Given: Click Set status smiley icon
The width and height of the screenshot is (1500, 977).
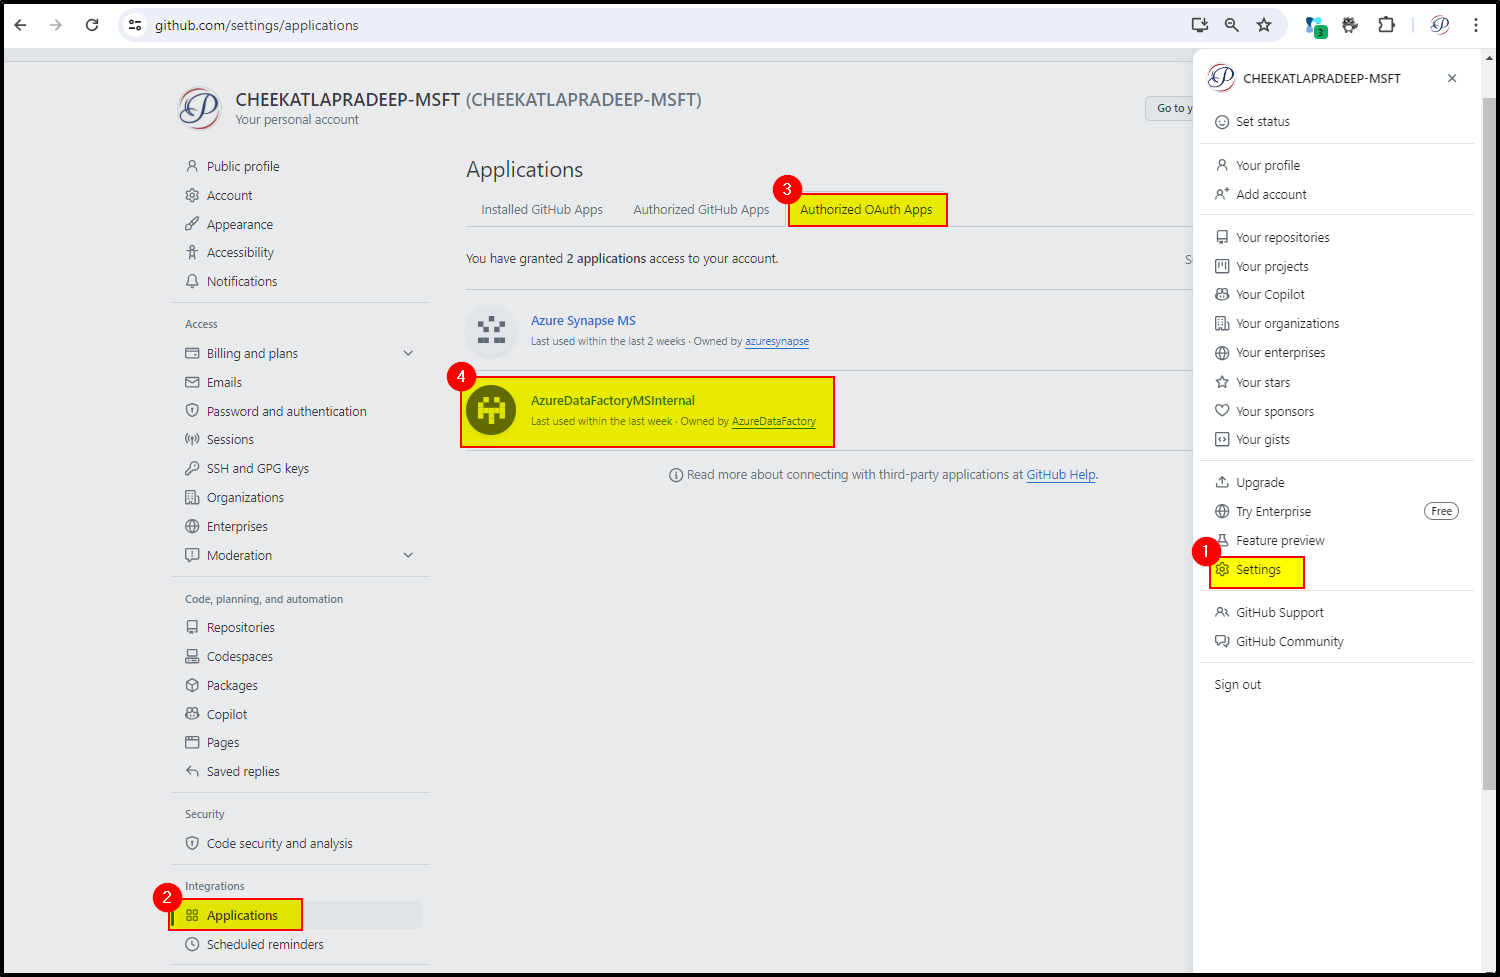Looking at the screenshot, I should [1222, 122].
